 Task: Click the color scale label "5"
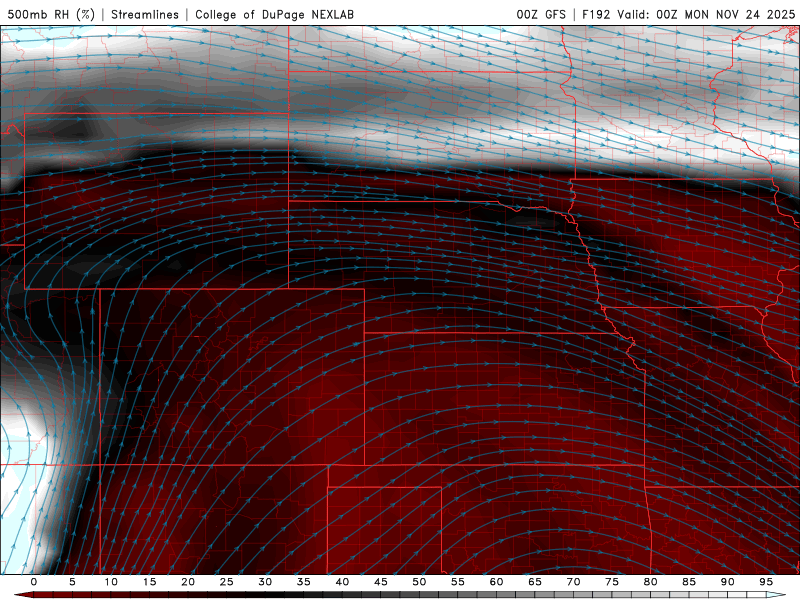(72, 582)
